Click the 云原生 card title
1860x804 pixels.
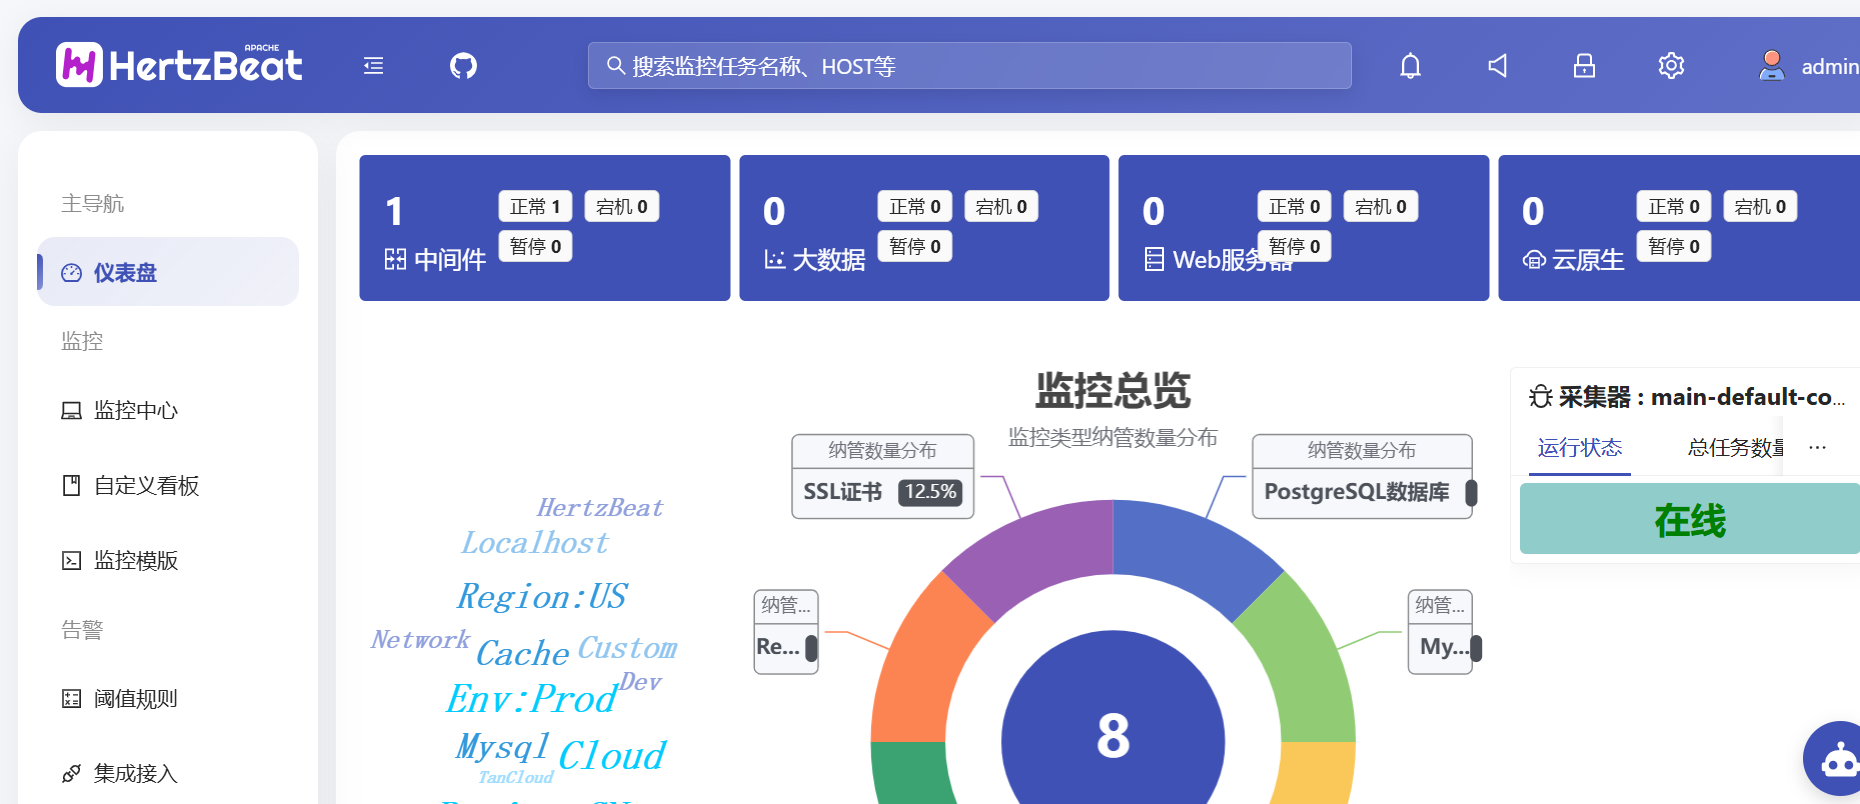(1588, 260)
